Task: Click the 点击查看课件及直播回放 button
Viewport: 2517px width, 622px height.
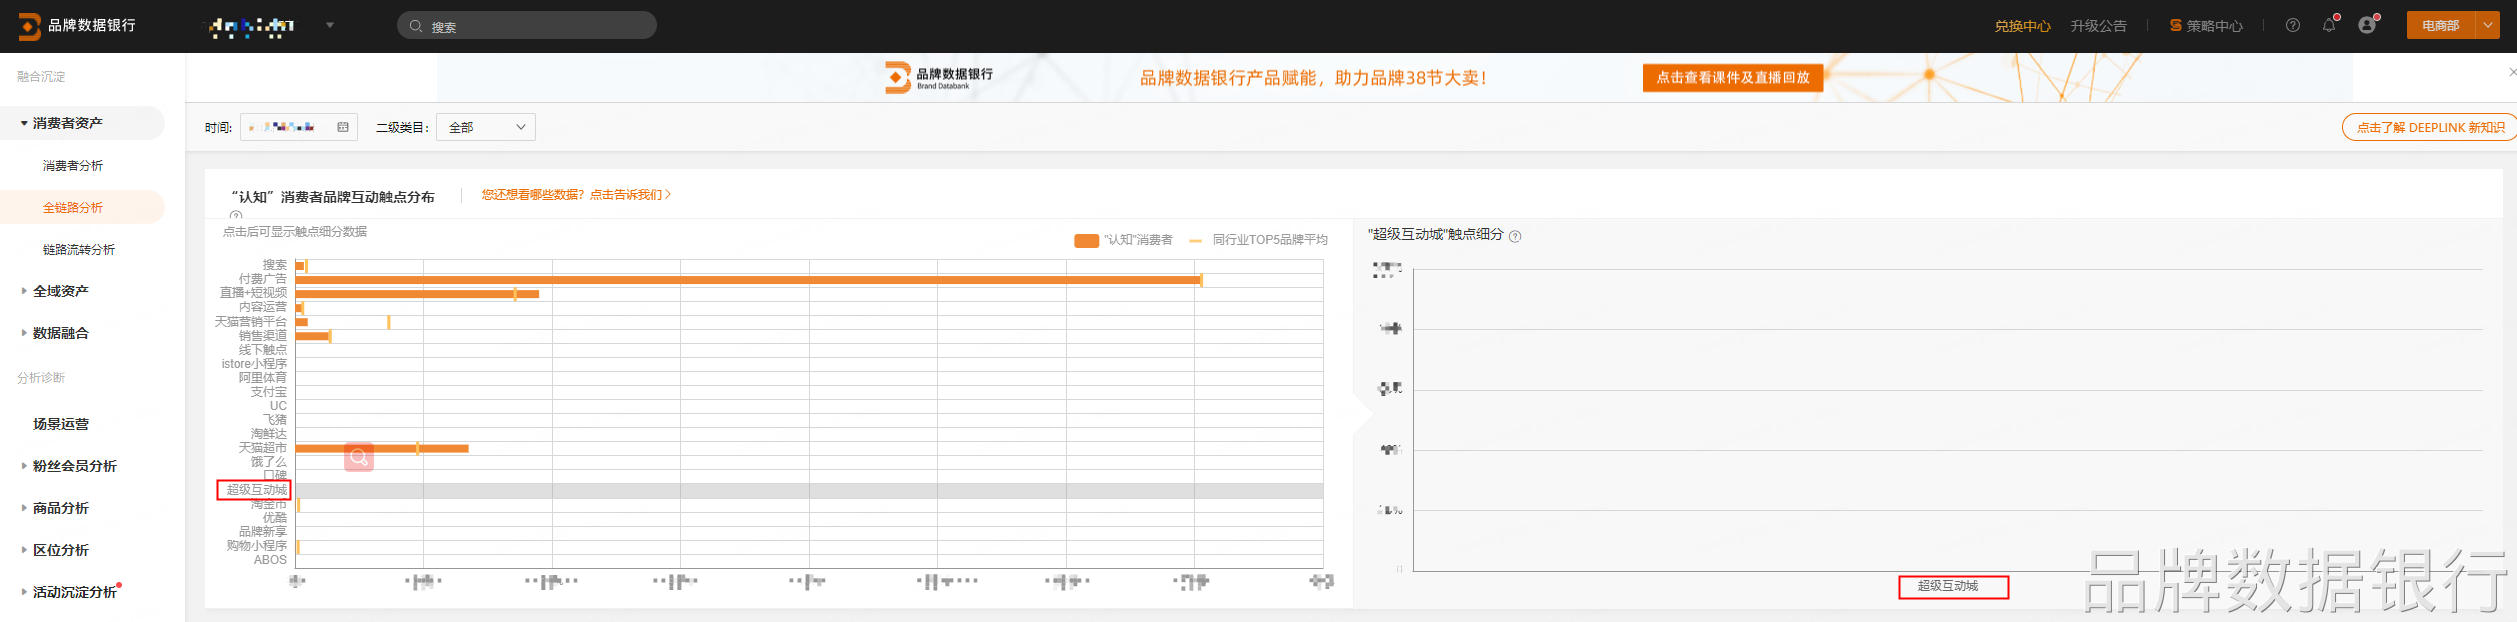Action: [x=1732, y=78]
